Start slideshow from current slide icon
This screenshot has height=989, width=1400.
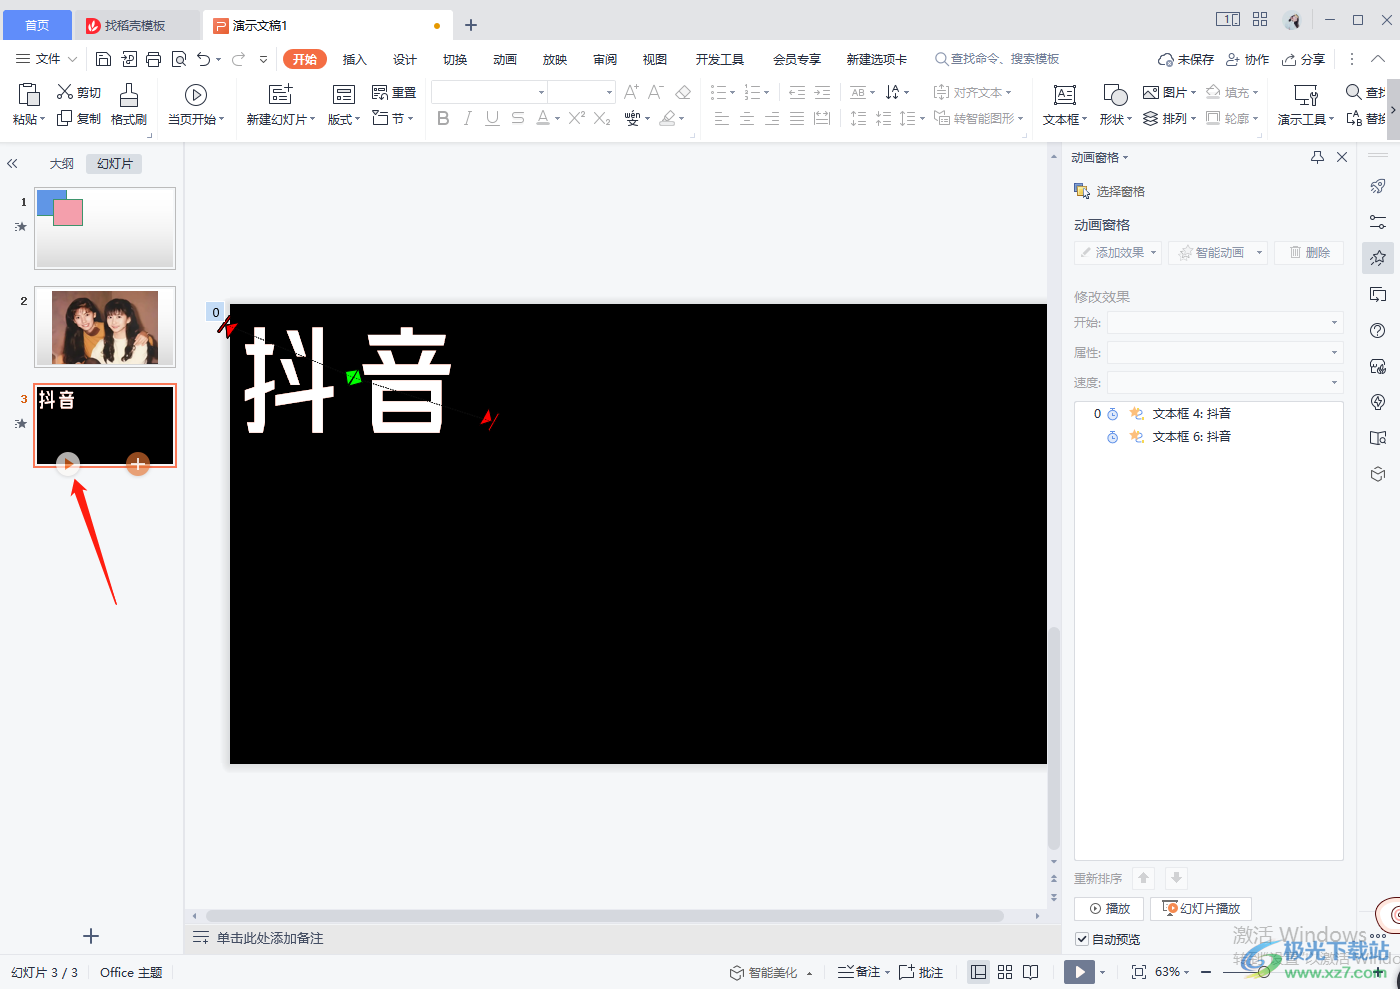pyautogui.click(x=196, y=94)
